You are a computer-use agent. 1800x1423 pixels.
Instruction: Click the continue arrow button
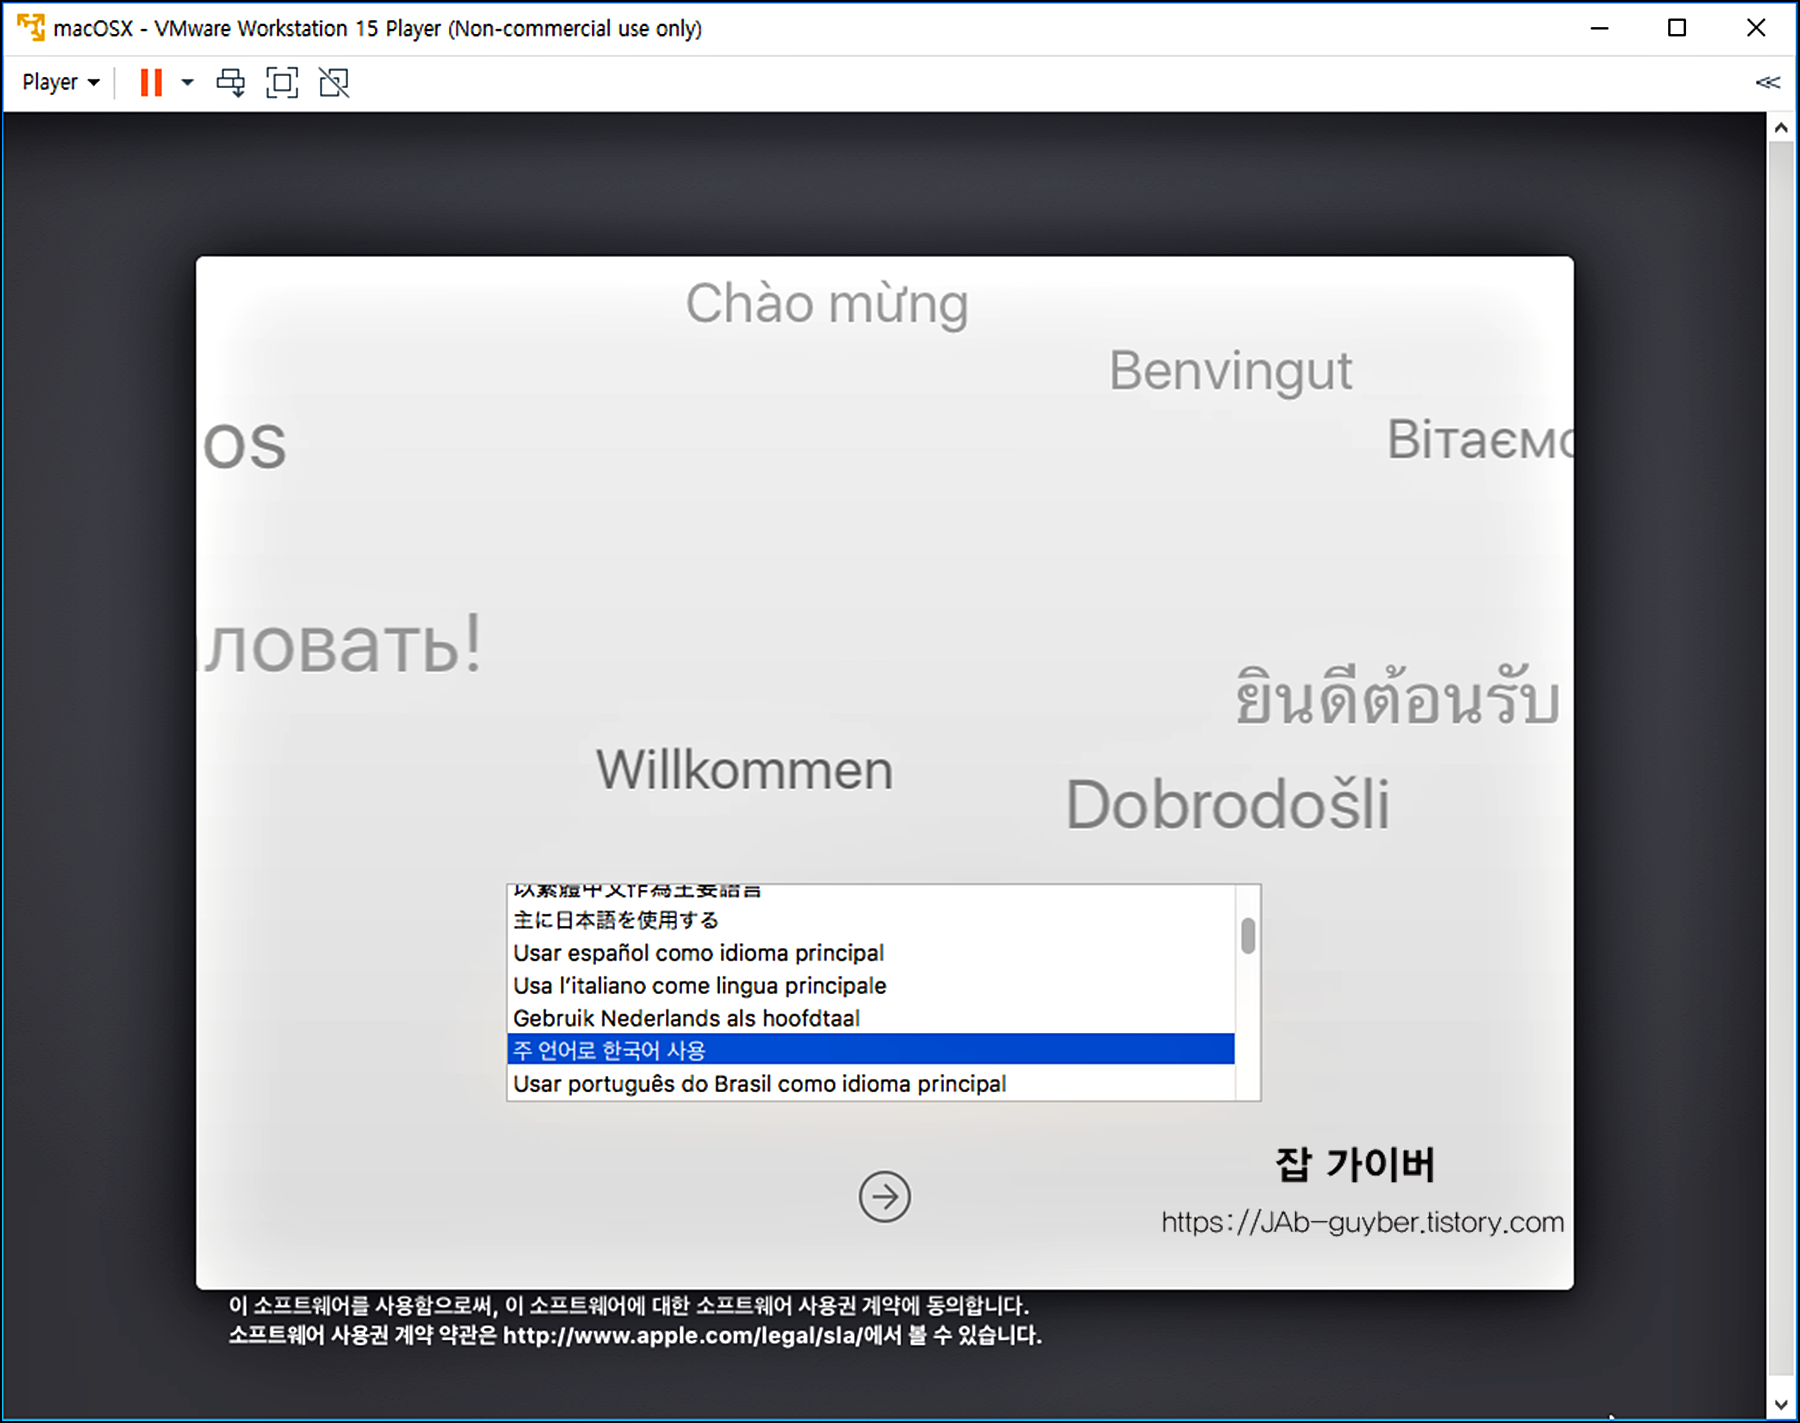pos(884,1196)
